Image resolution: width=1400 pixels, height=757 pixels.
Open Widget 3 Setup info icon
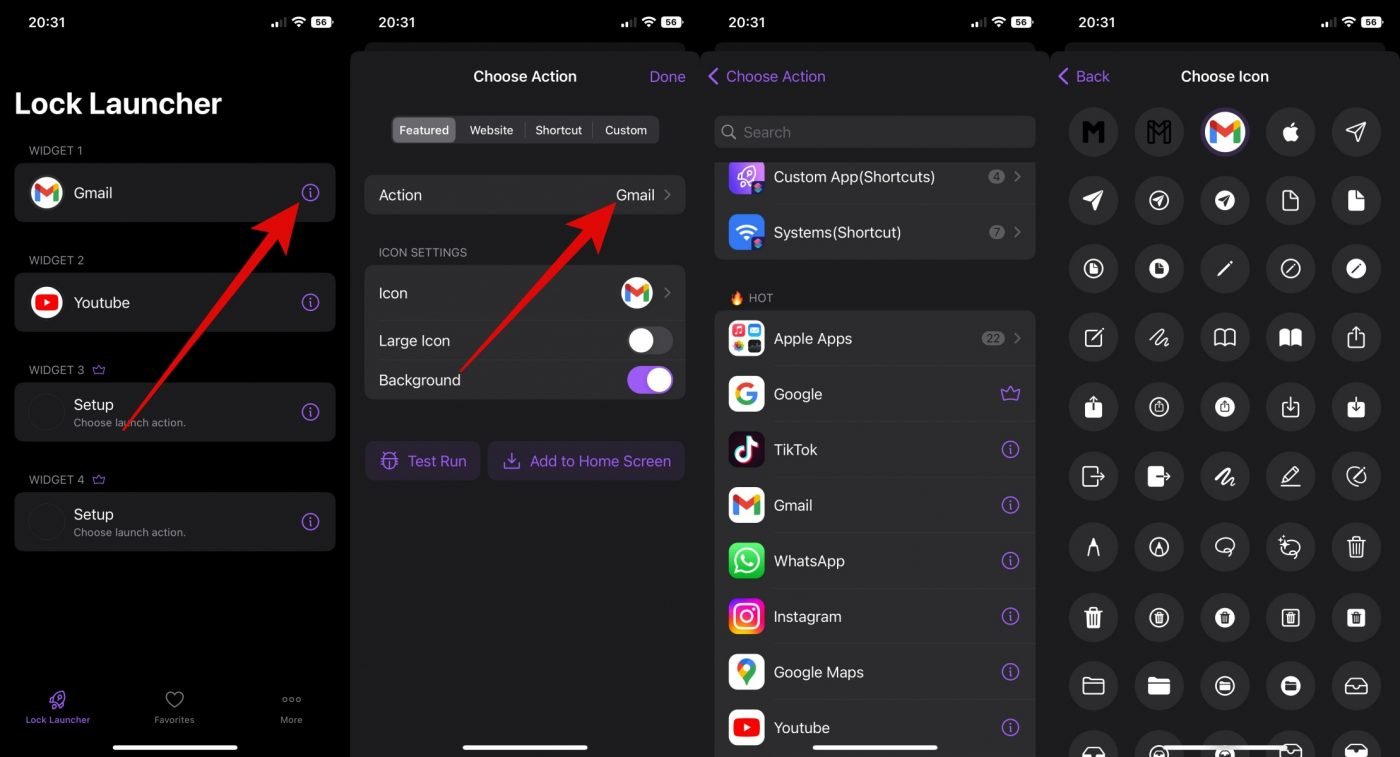(x=310, y=412)
